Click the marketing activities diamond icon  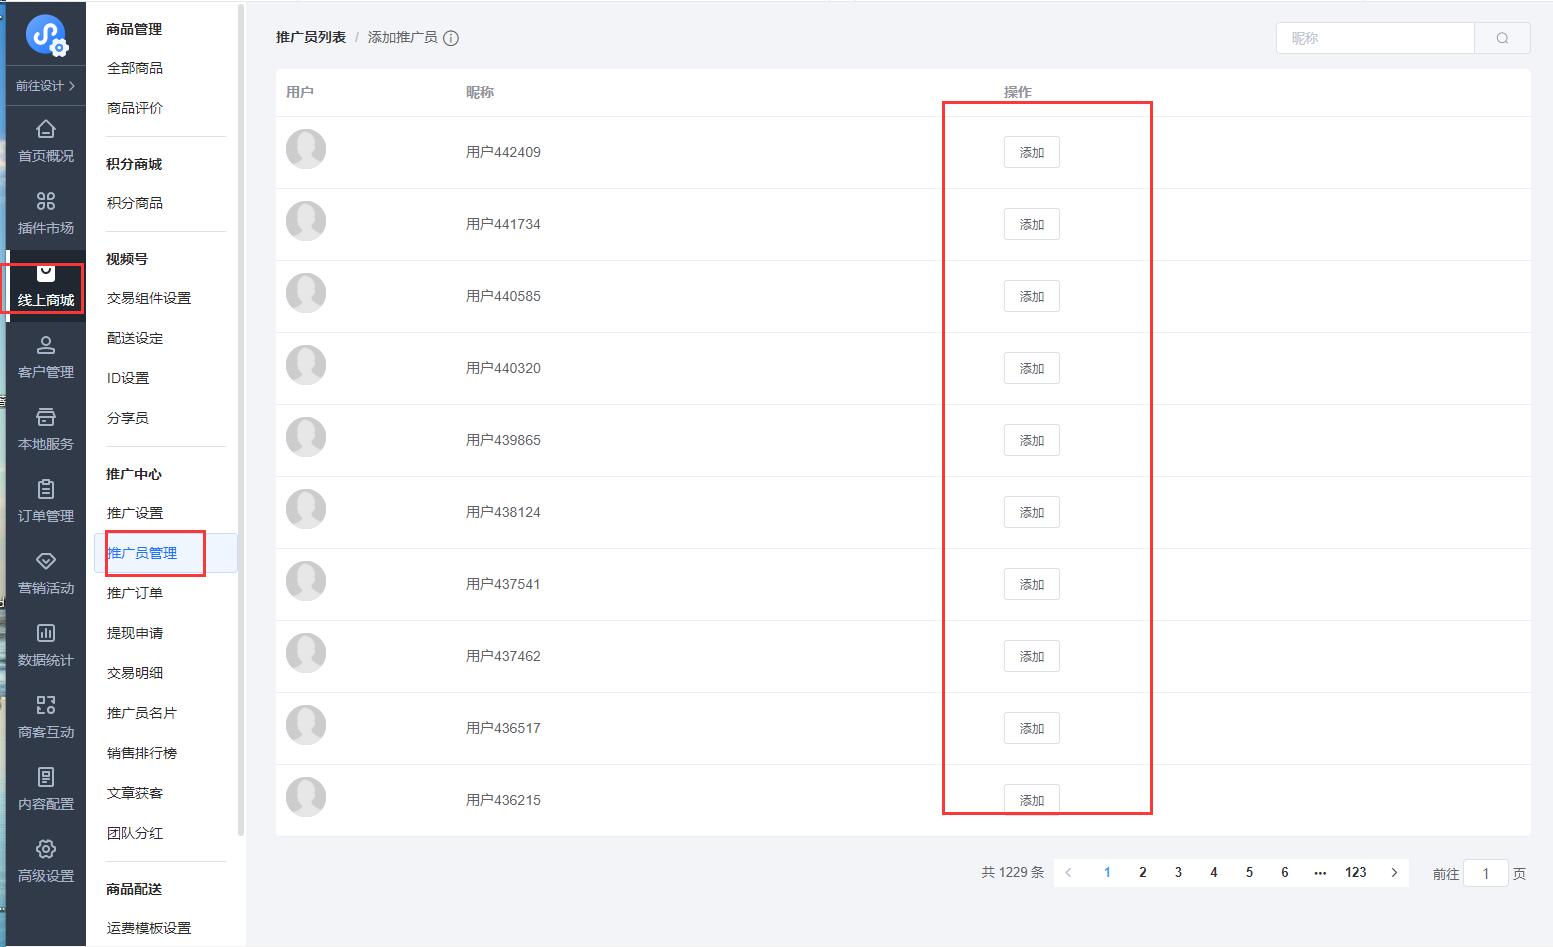(46, 562)
